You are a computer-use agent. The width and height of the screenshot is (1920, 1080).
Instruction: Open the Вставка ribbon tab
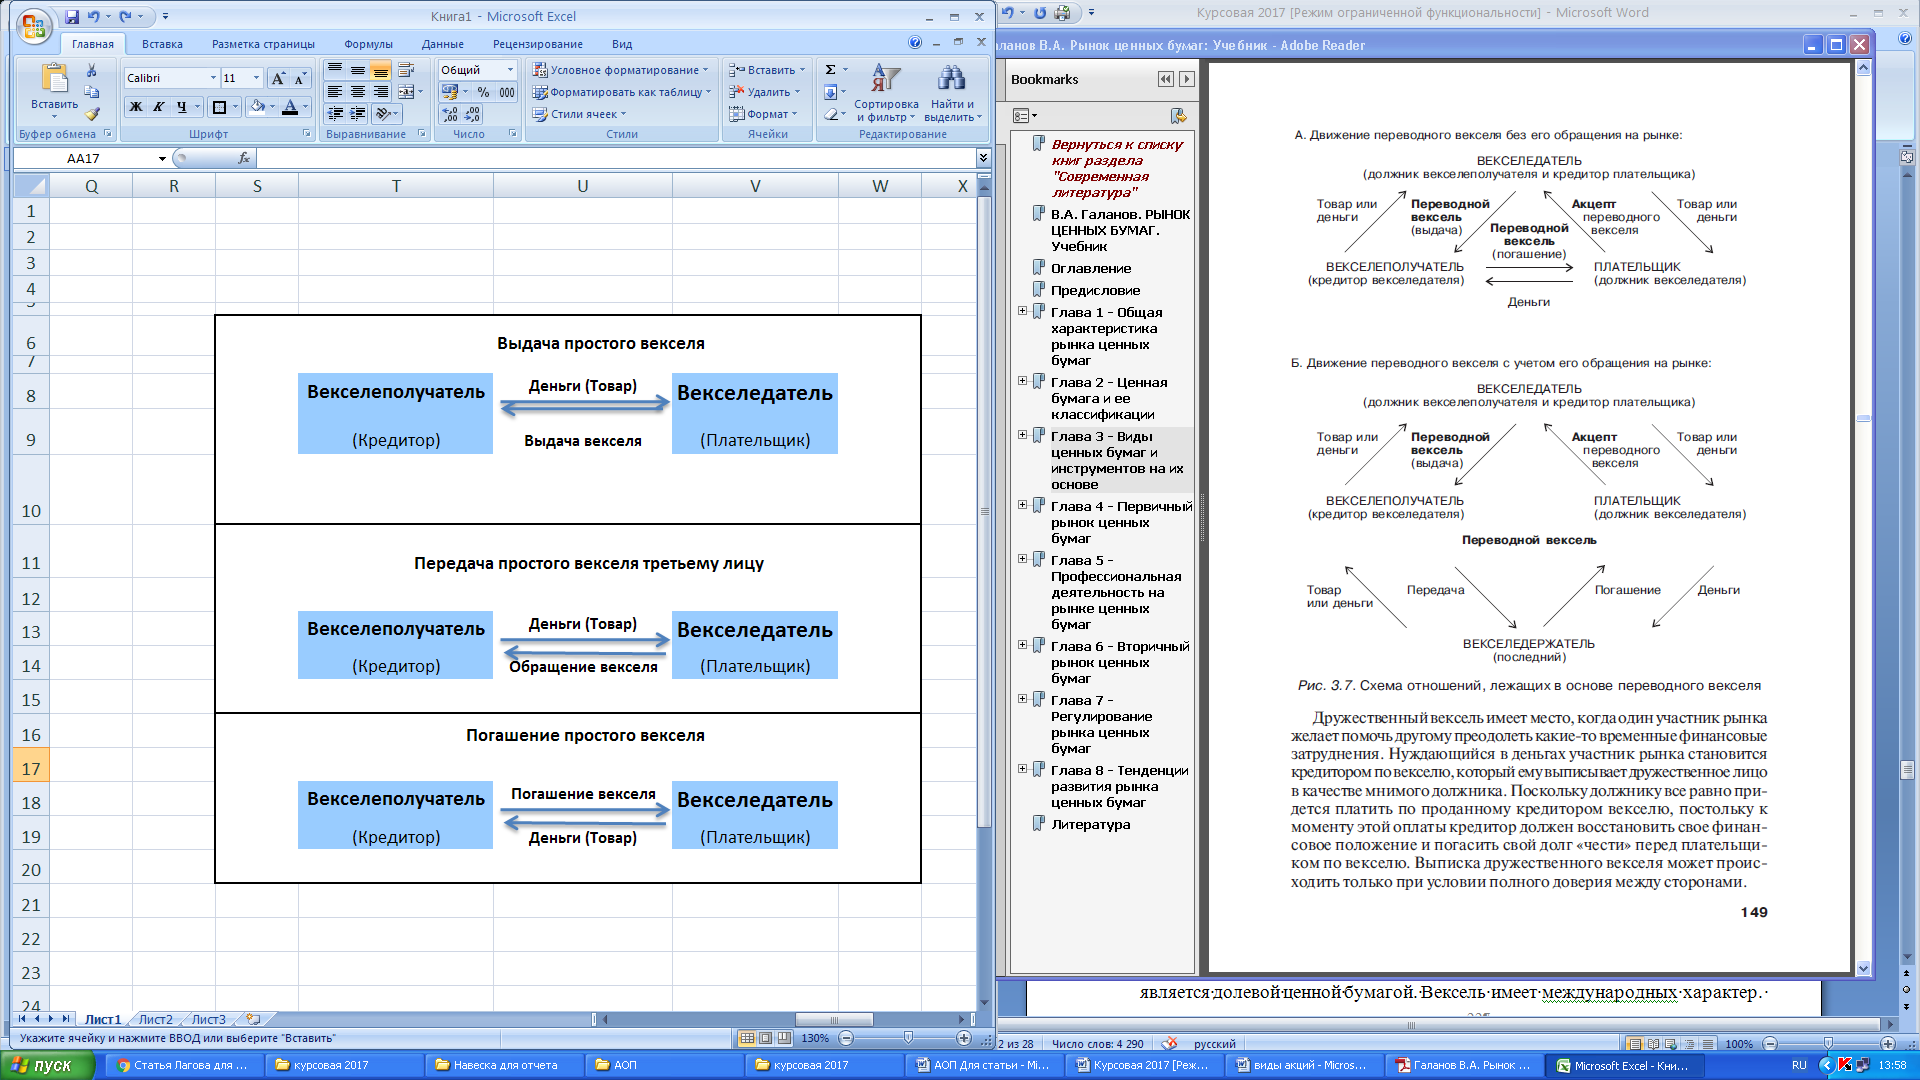tap(162, 44)
